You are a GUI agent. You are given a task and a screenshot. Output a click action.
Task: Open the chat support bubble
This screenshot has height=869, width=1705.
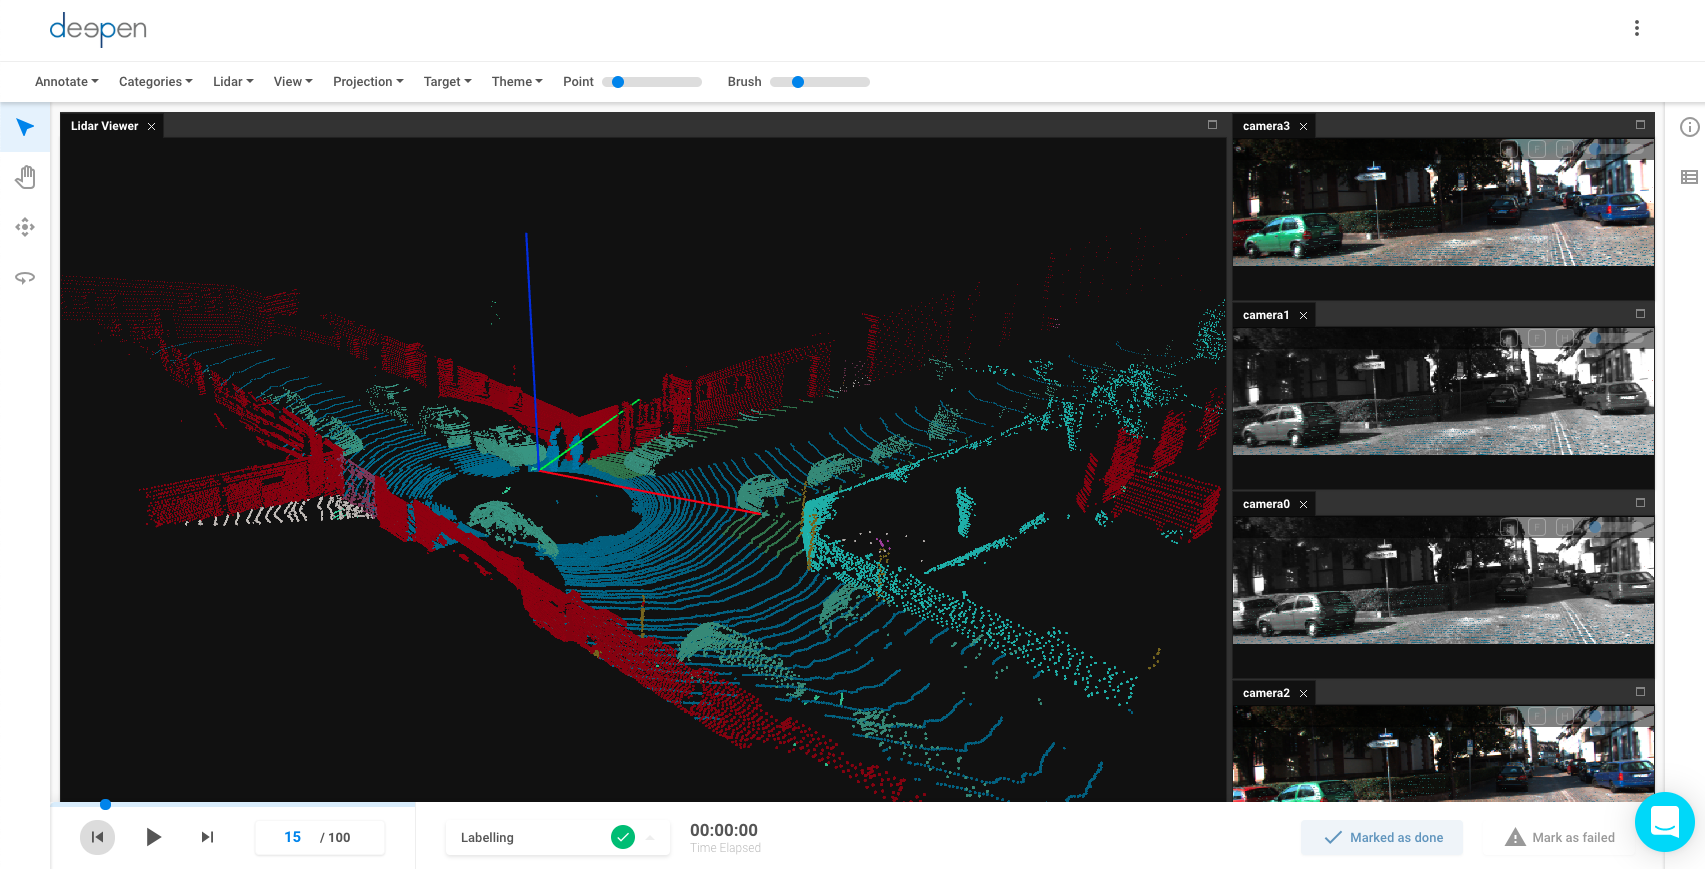[1665, 822]
